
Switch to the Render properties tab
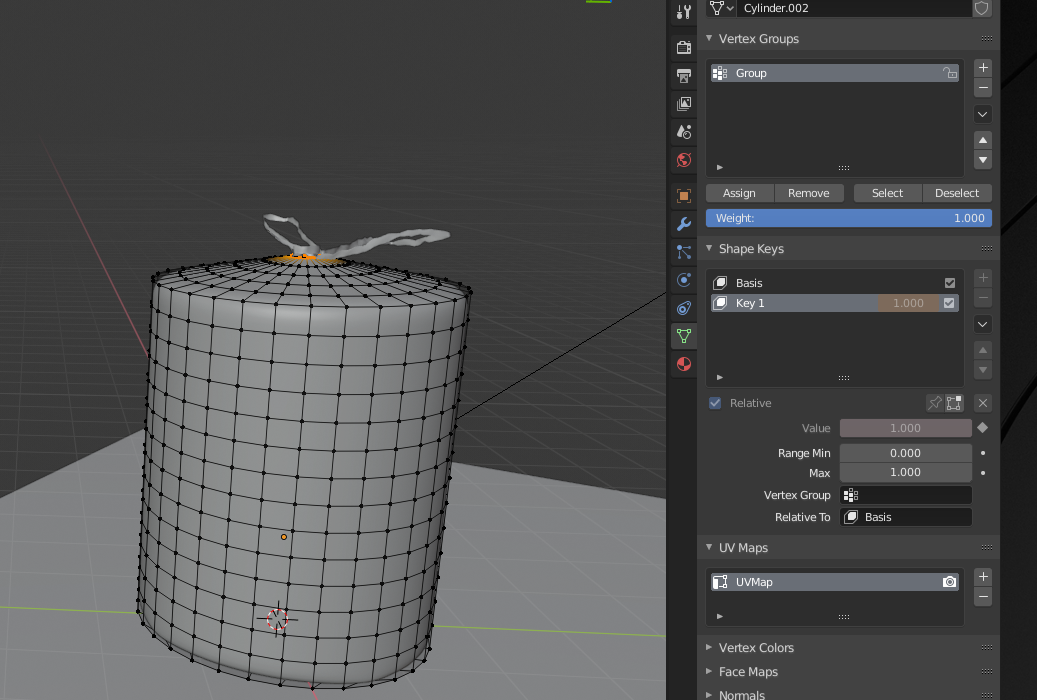point(684,47)
